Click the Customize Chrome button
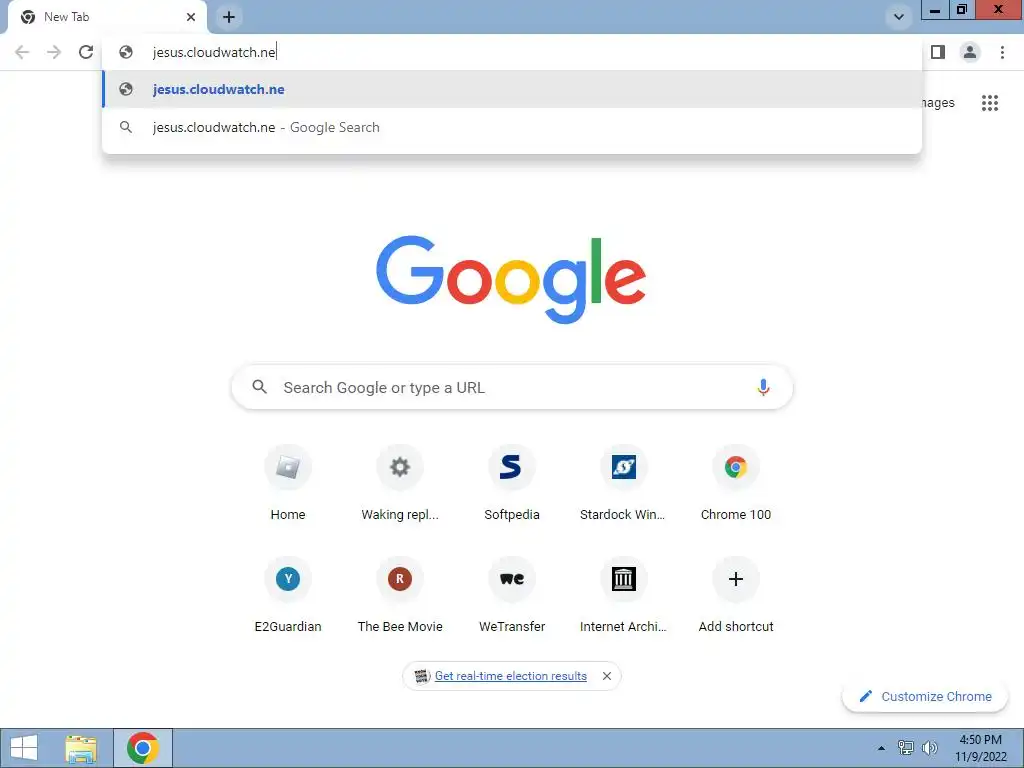The image size is (1024, 768). (925, 696)
